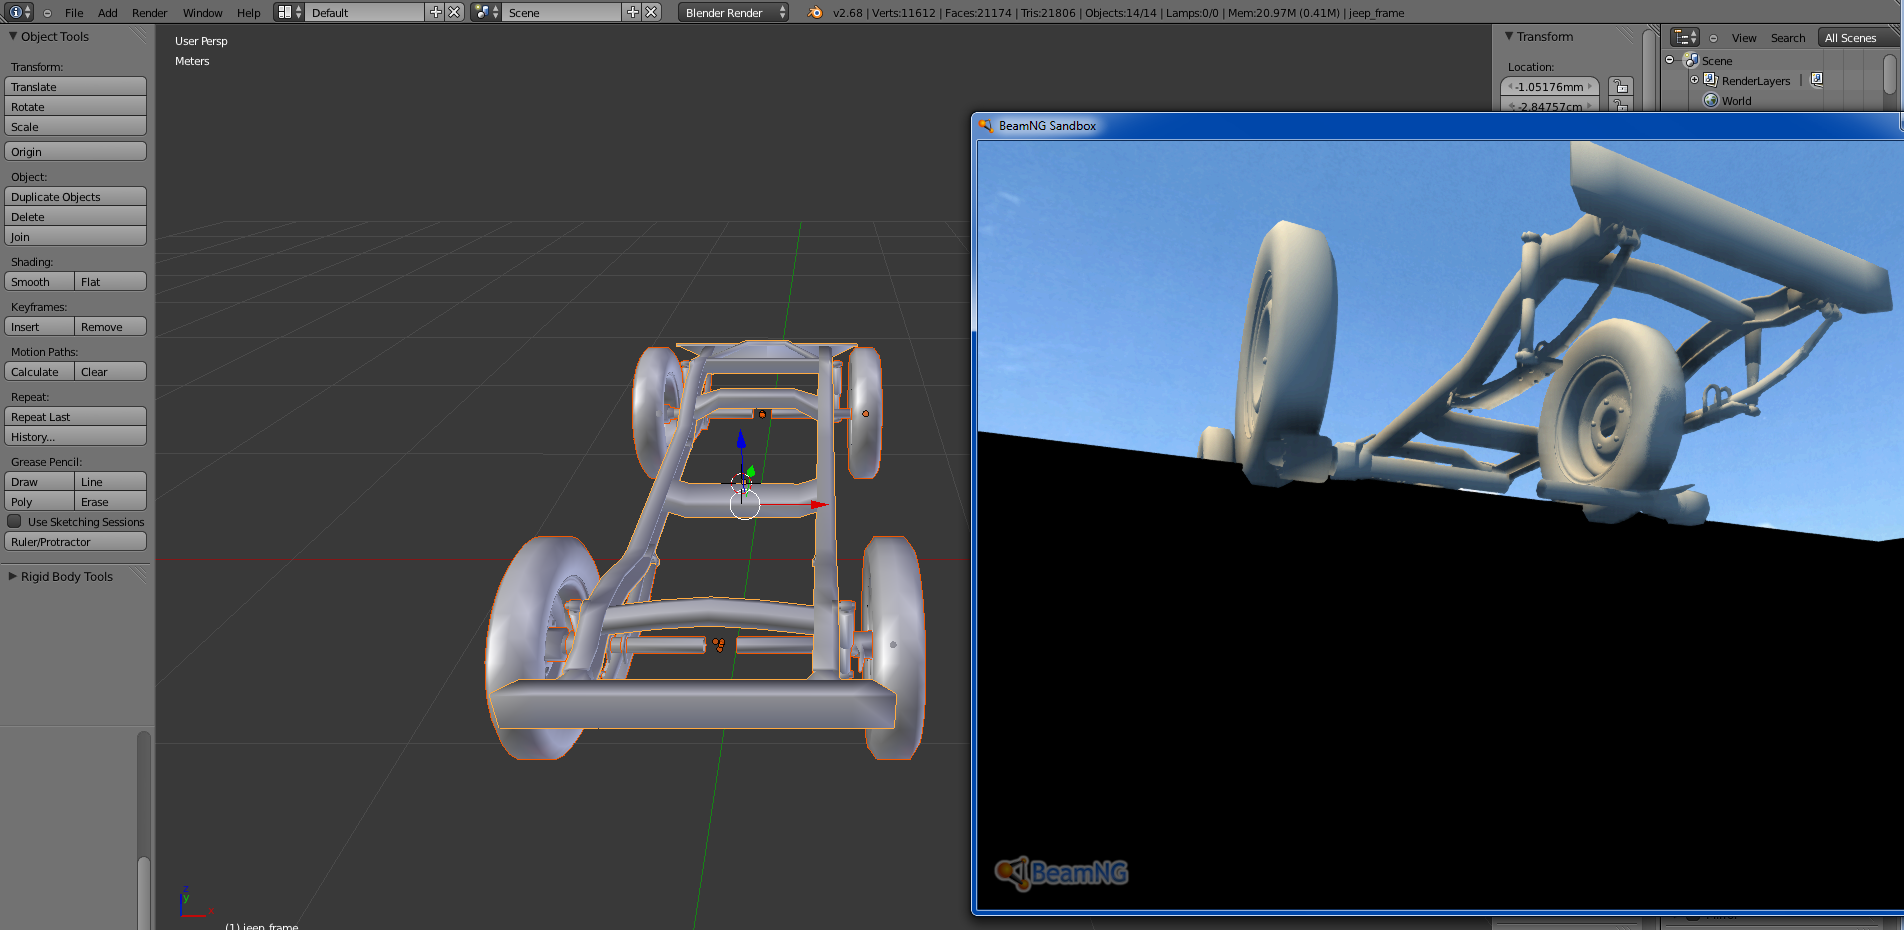Click the Translate button
Image resolution: width=1904 pixels, height=930 pixels.
[75, 86]
